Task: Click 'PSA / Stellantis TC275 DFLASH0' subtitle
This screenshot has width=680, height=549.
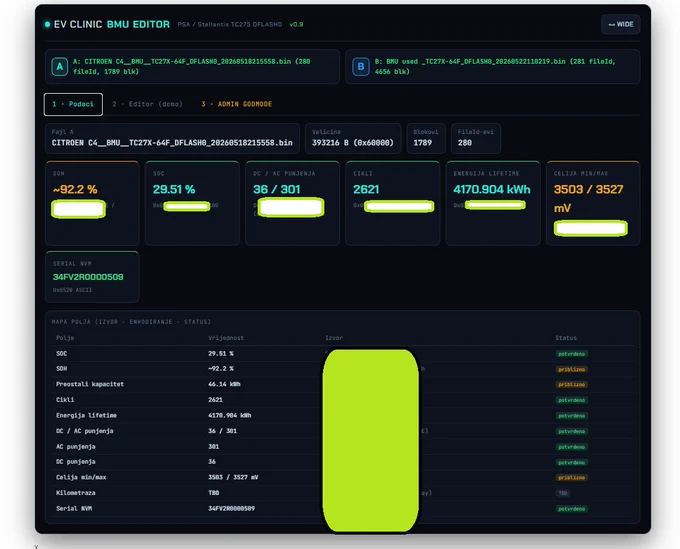Action: pyautogui.click(x=229, y=25)
